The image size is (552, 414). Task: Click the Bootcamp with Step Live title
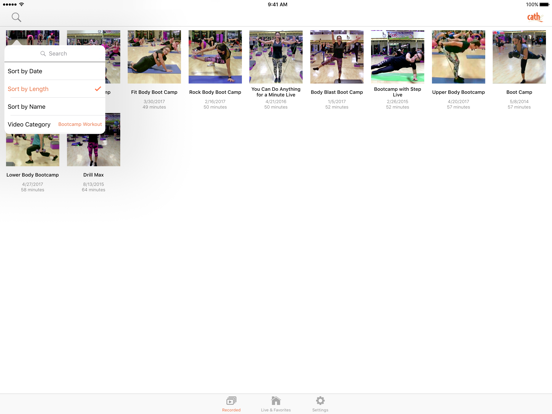coord(397,92)
